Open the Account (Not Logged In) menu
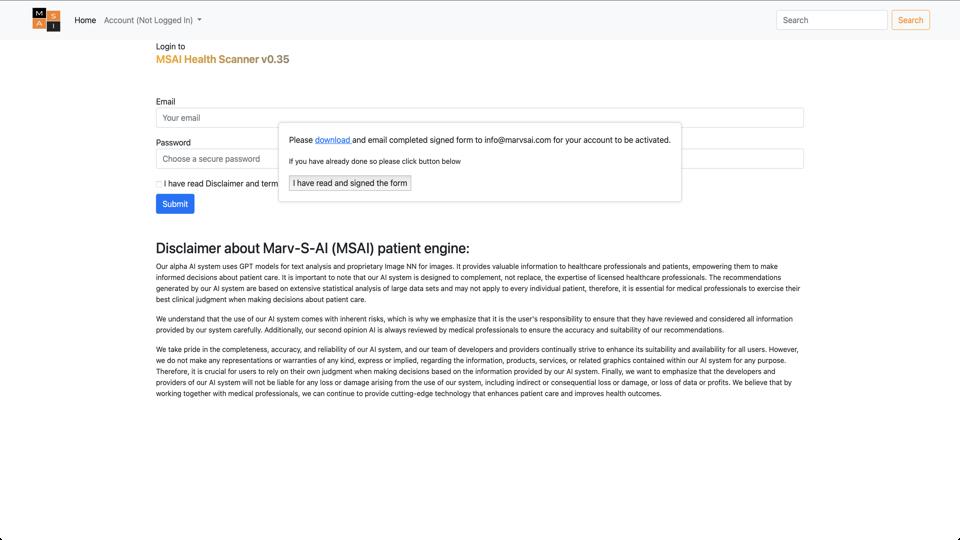960x540 pixels. pyautogui.click(x=152, y=20)
